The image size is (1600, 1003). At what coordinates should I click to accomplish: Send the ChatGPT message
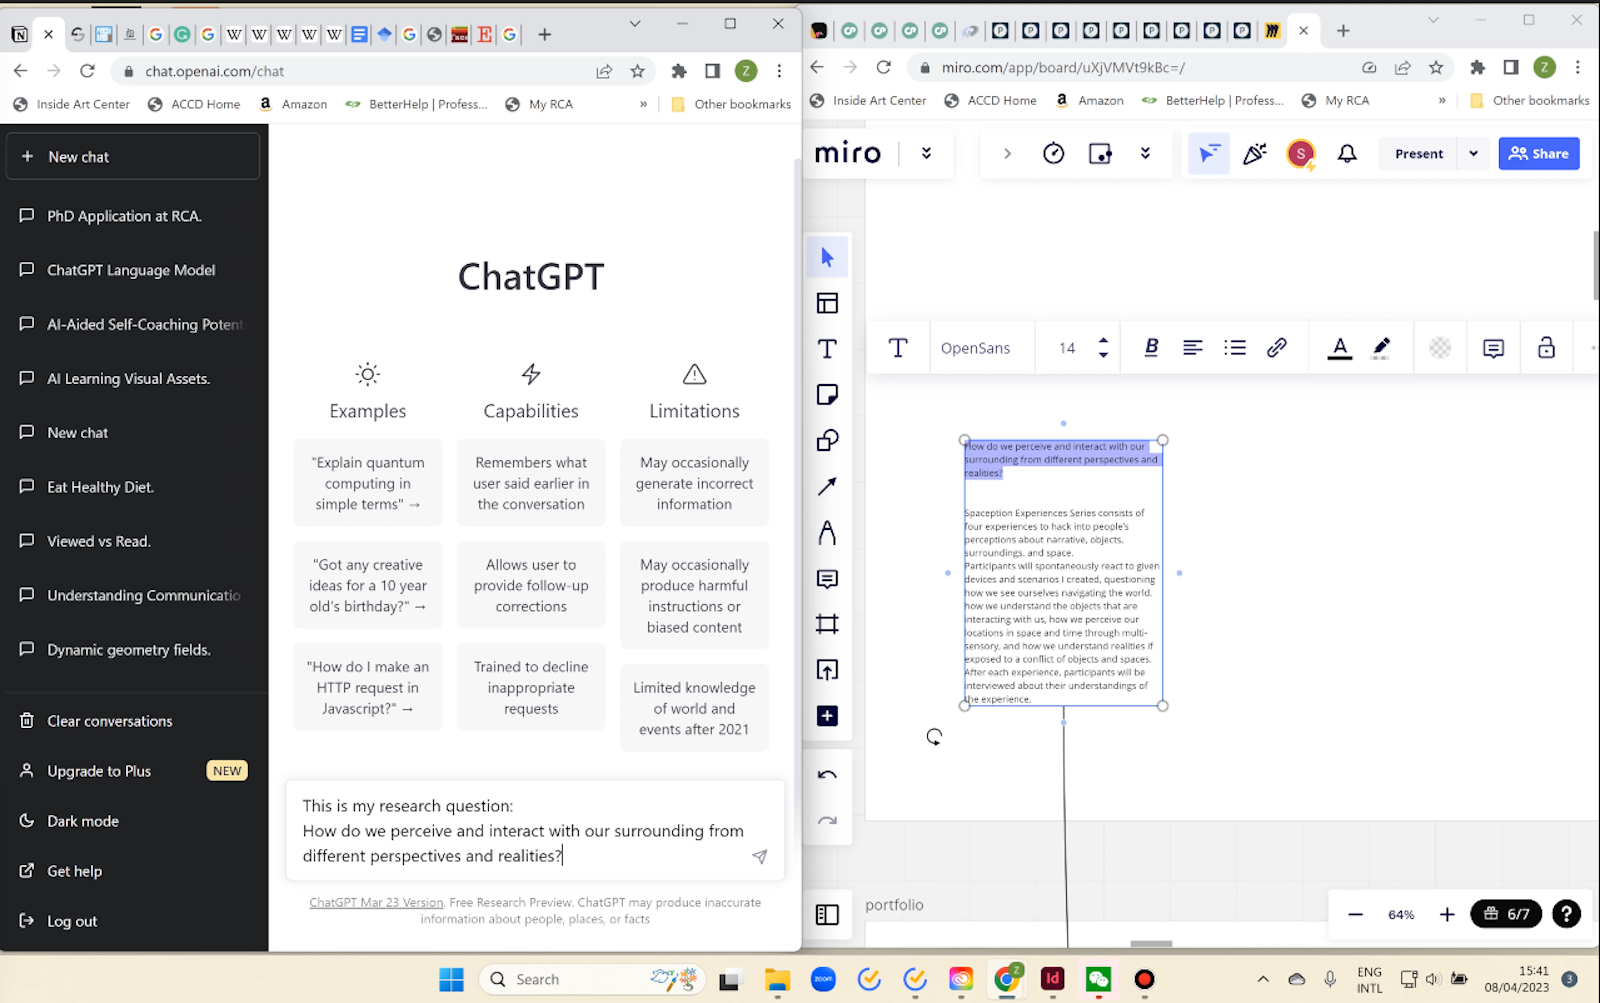[x=760, y=856]
